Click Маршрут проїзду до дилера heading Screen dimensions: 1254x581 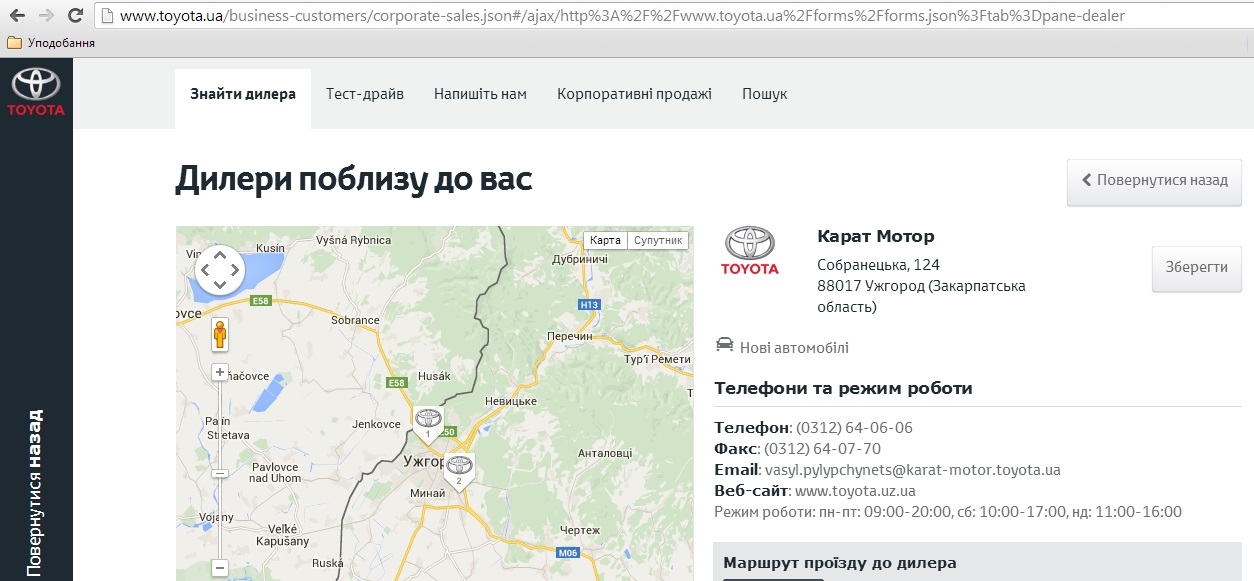(840, 563)
